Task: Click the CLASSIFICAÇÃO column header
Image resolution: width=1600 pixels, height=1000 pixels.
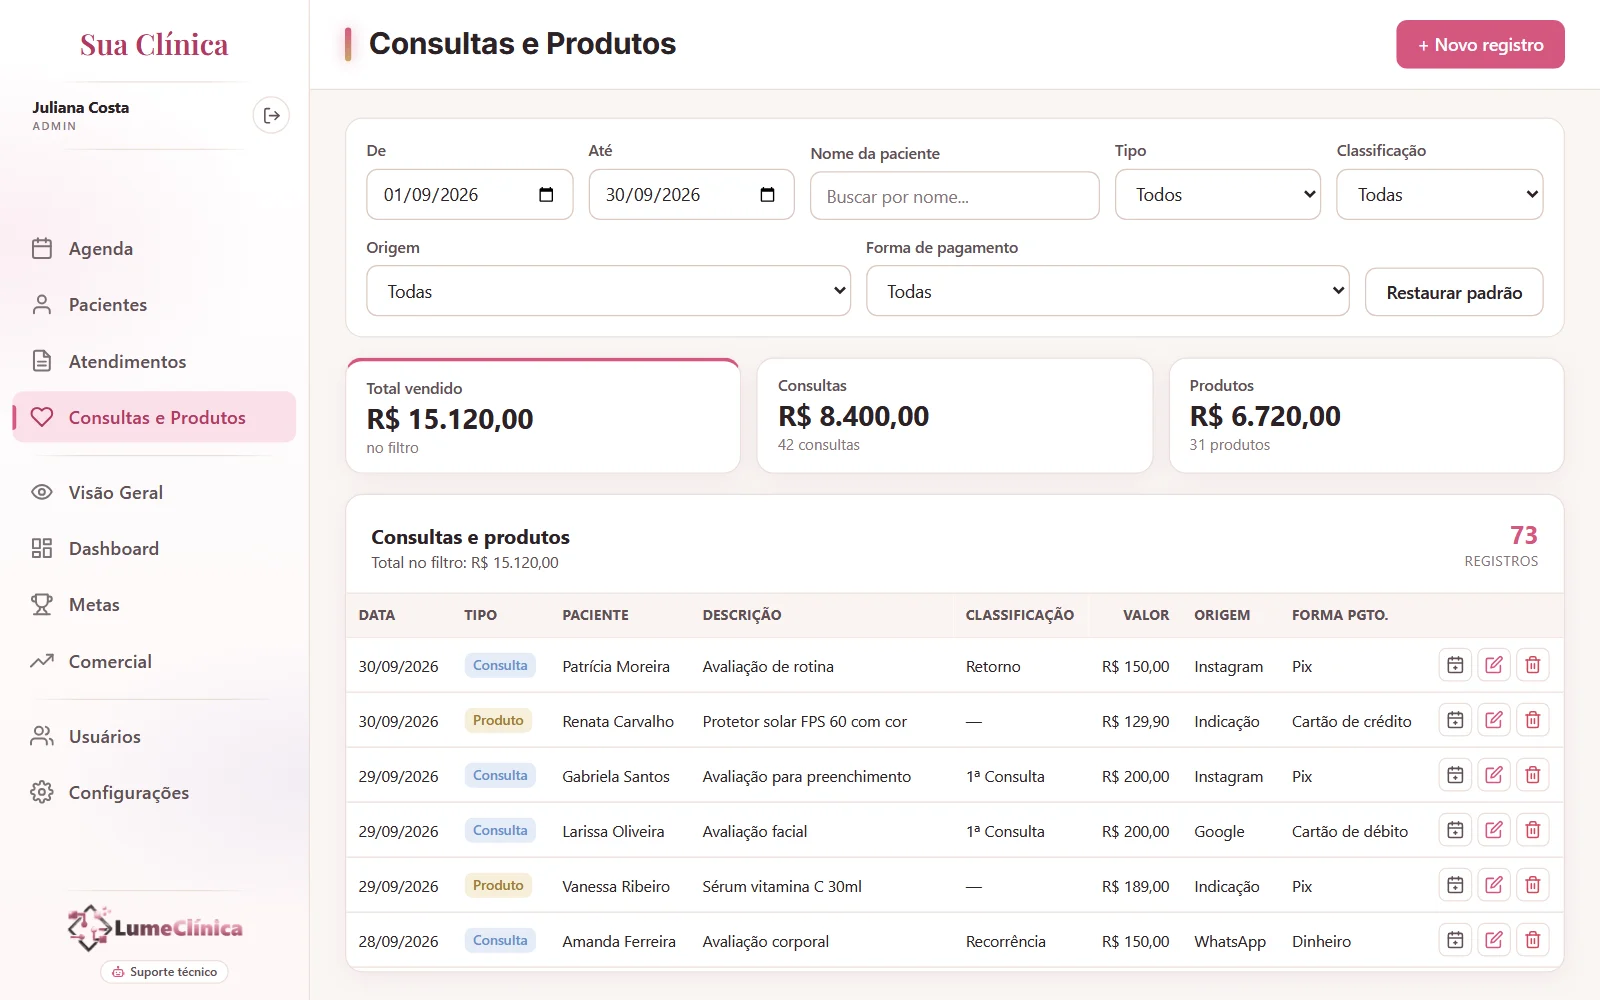Action: [x=1019, y=615]
